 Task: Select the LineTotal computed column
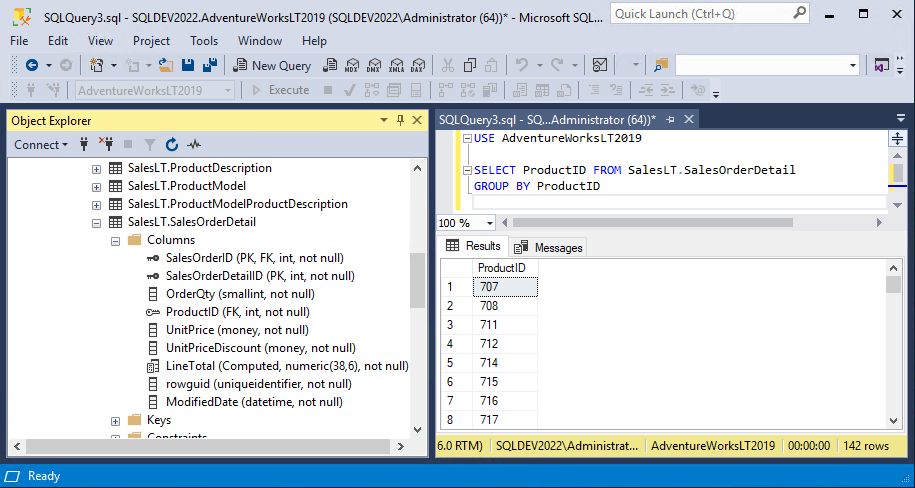pyautogui.click(x=287, y=366)
